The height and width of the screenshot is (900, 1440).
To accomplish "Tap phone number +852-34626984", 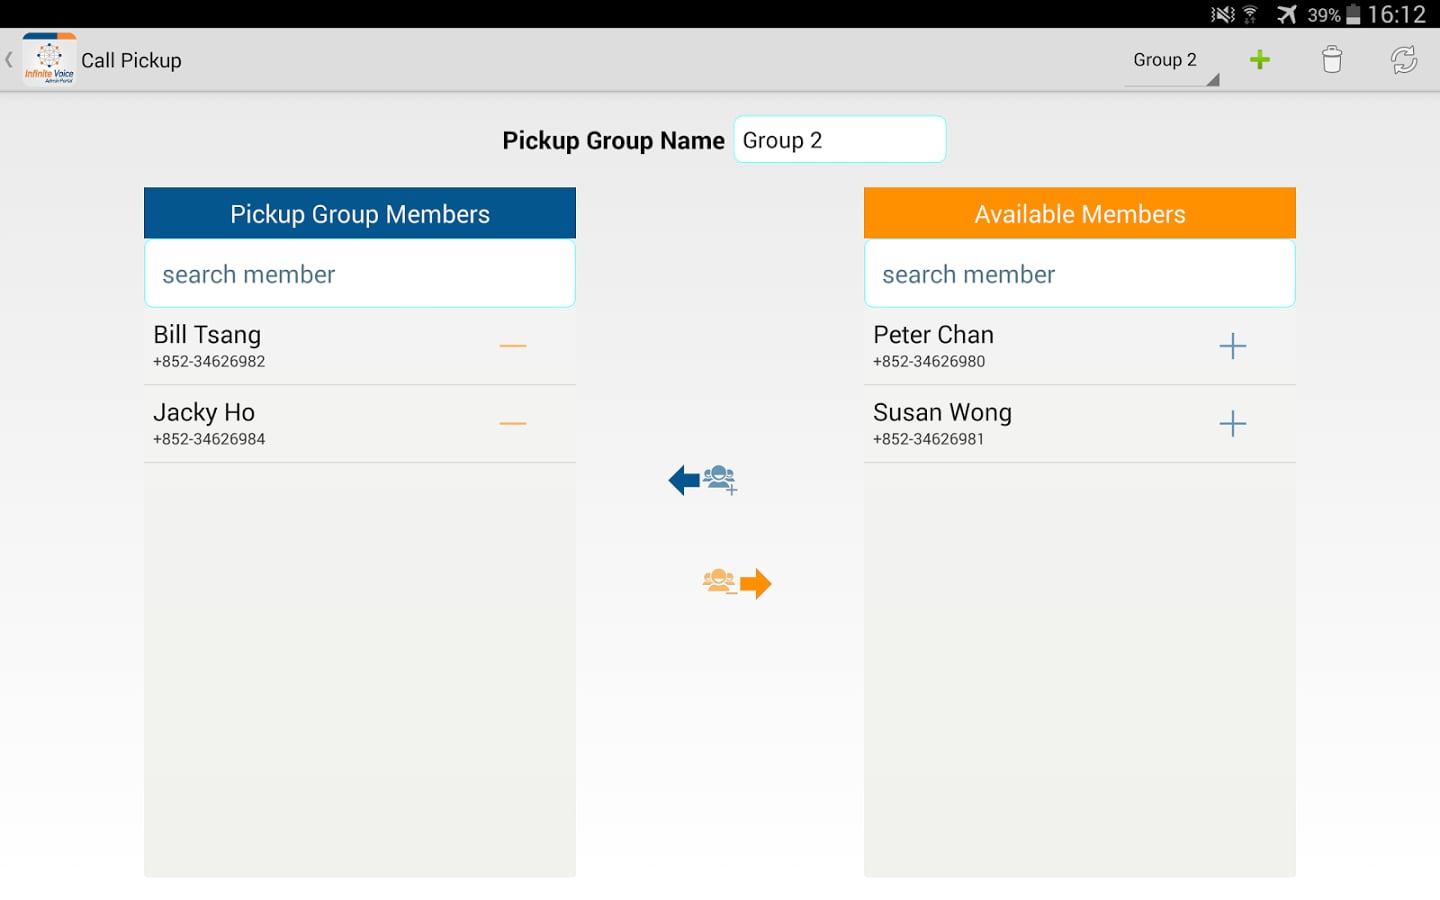I will [x=209, y=439].
